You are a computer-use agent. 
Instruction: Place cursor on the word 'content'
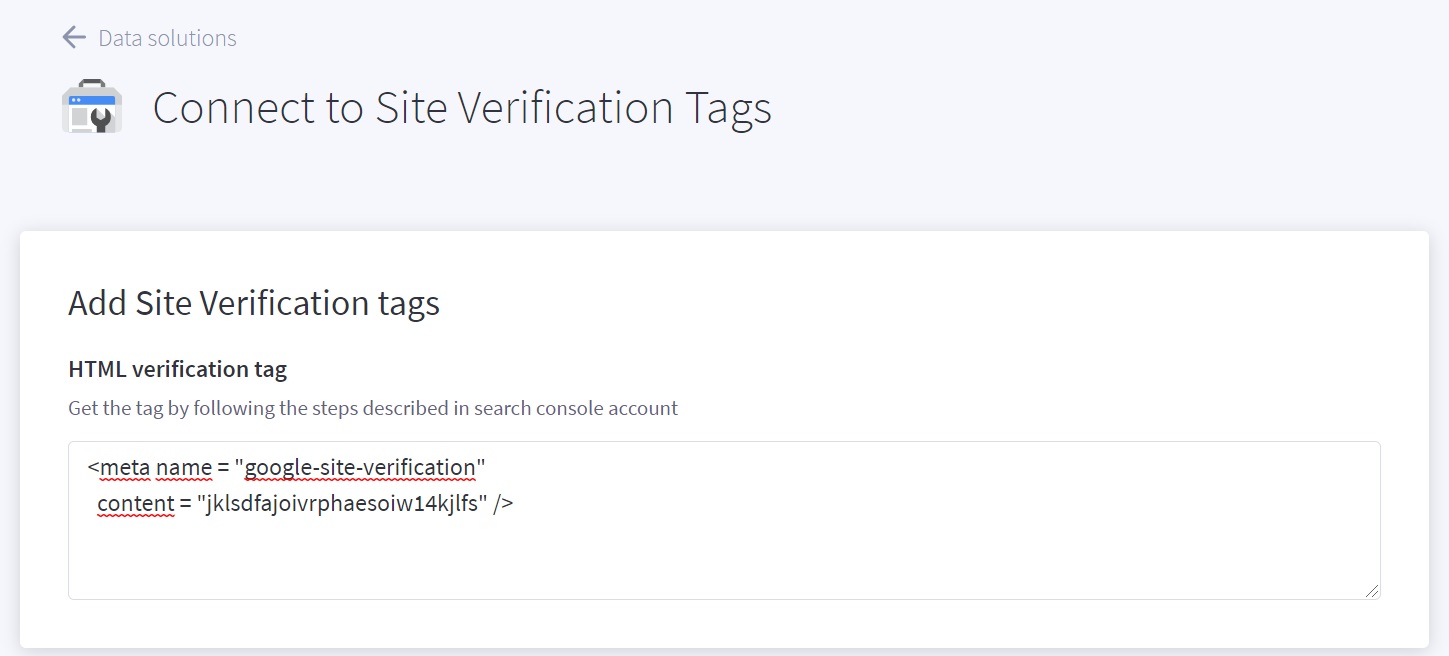coord(136,503)
